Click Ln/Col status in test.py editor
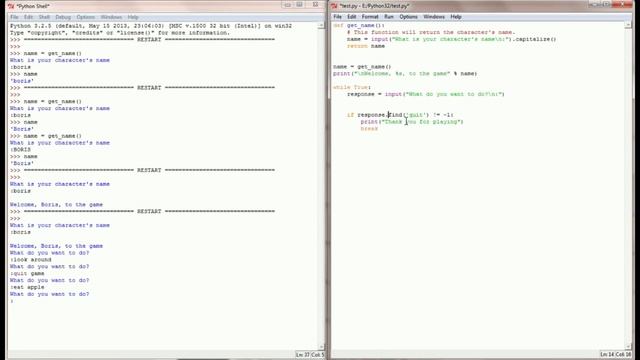640x360 pixels. coord(616,354)
